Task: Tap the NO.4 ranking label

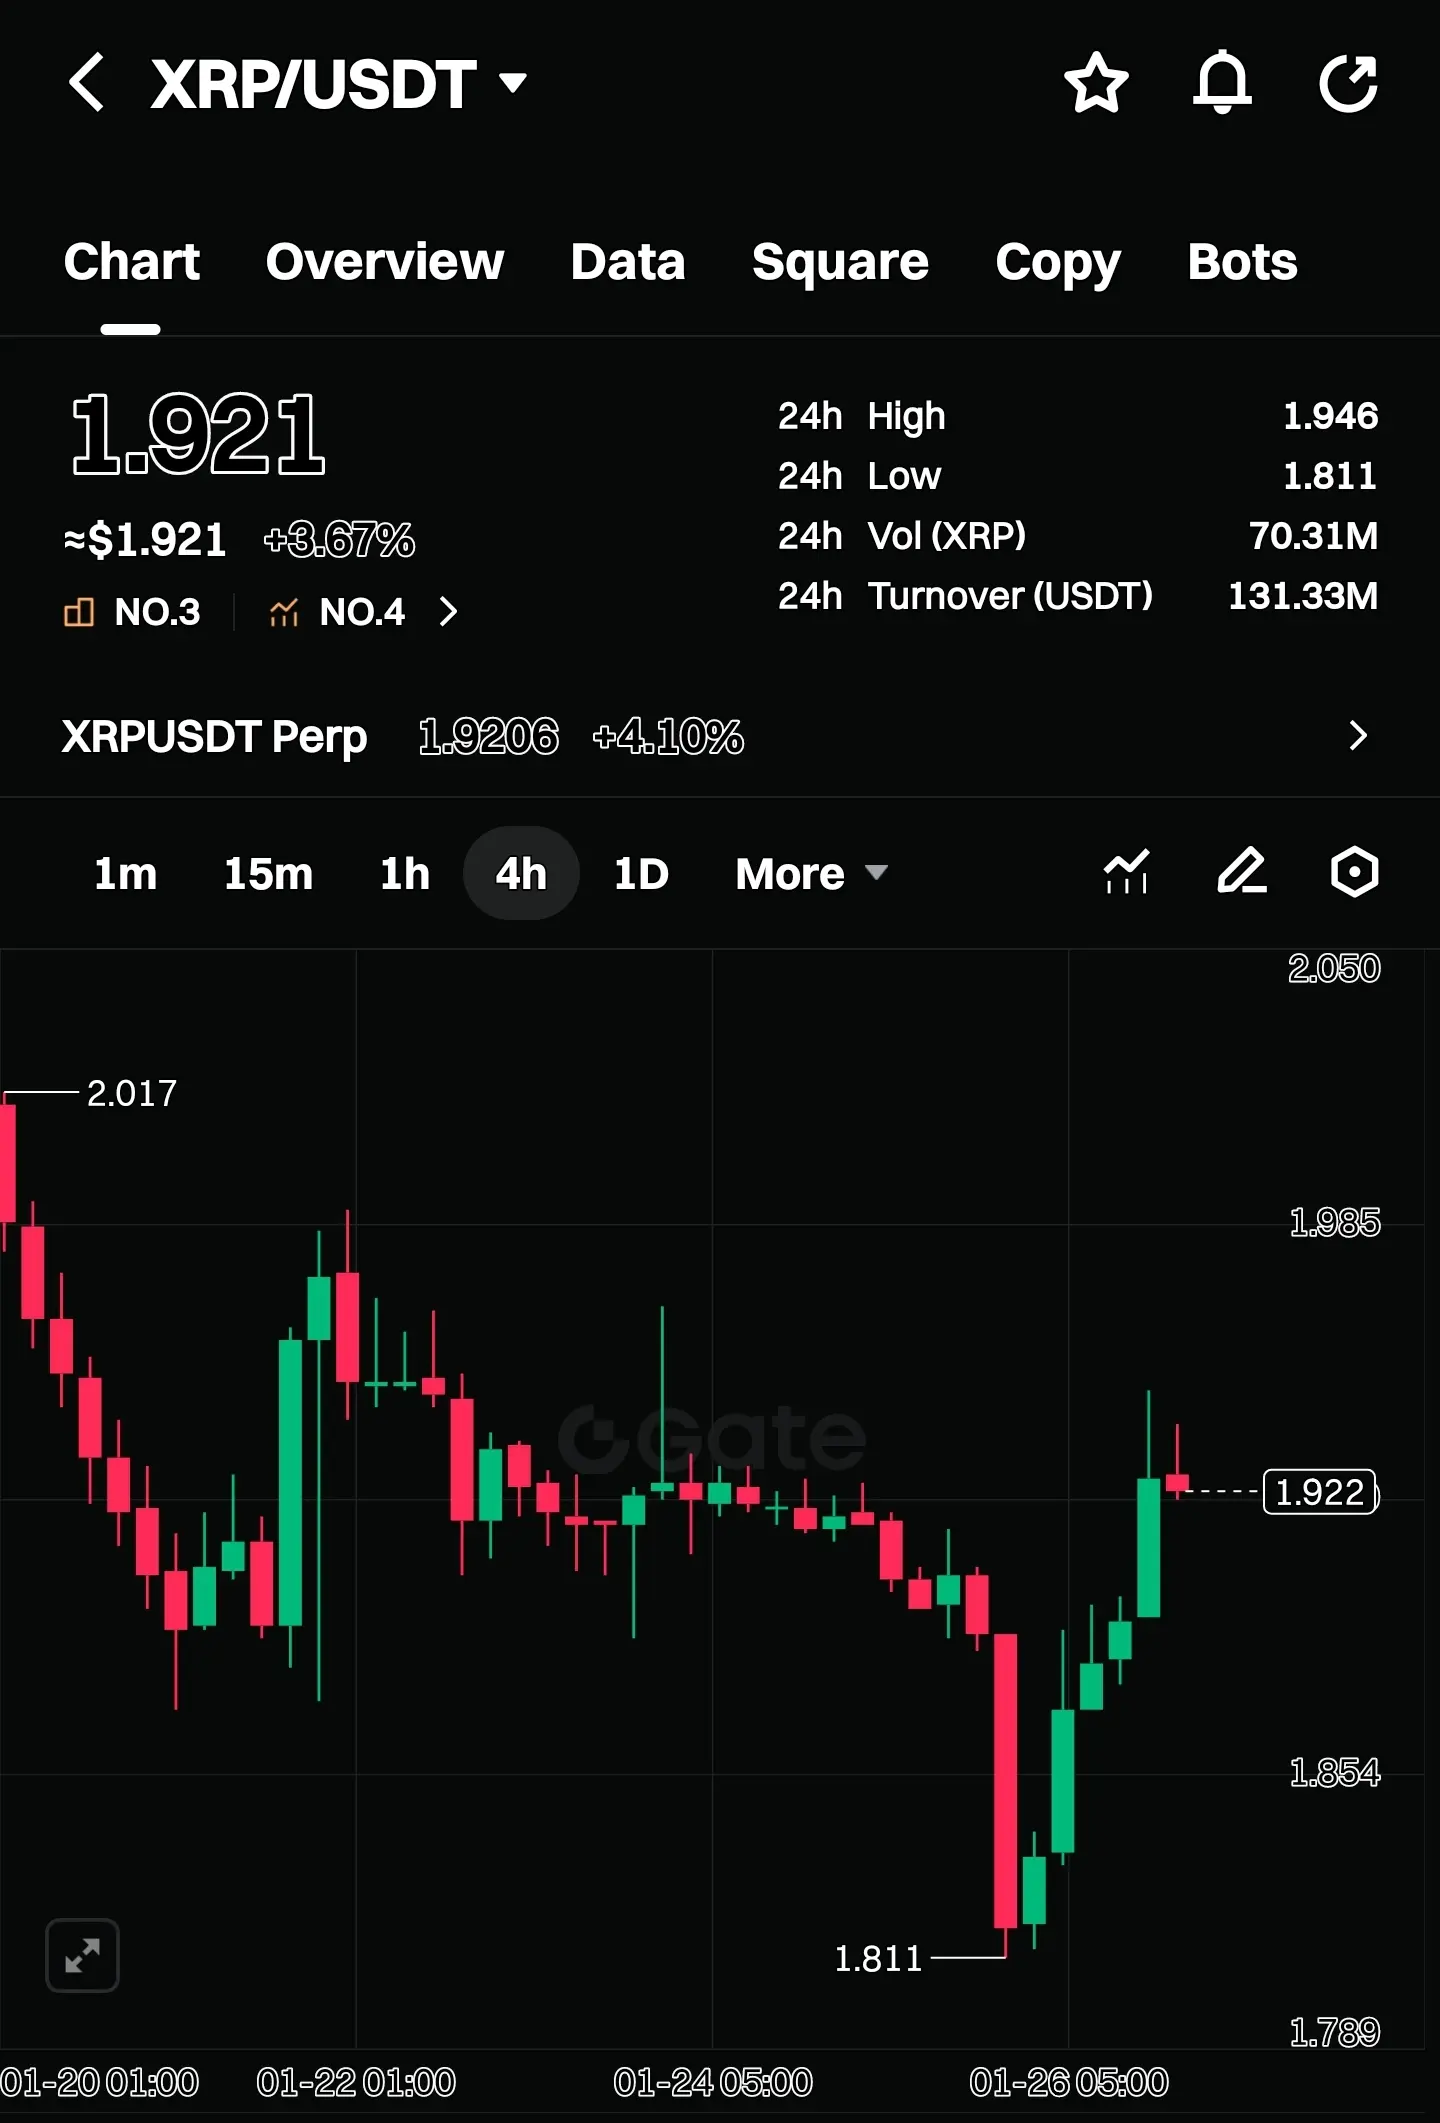Action: (362, 612)
